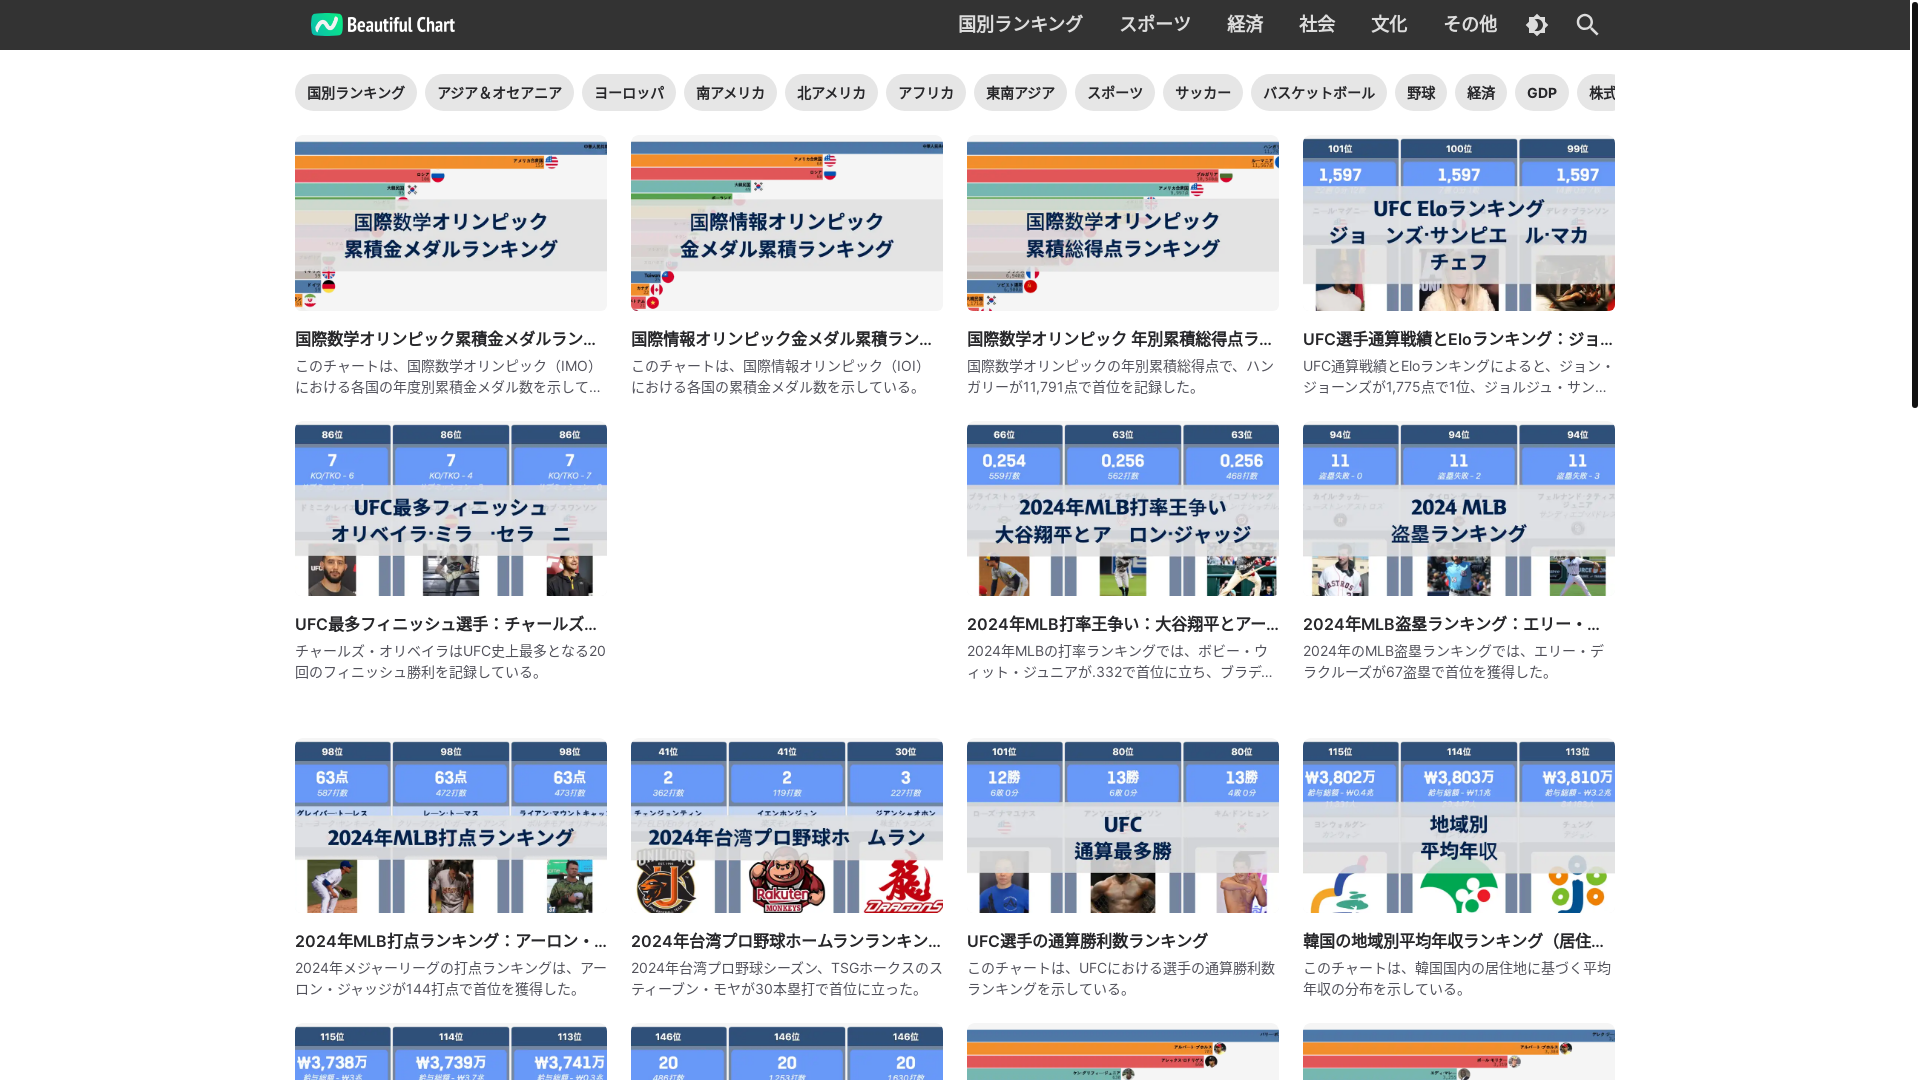
Task: Select the GDP category chip
Action: (1542, 93)
